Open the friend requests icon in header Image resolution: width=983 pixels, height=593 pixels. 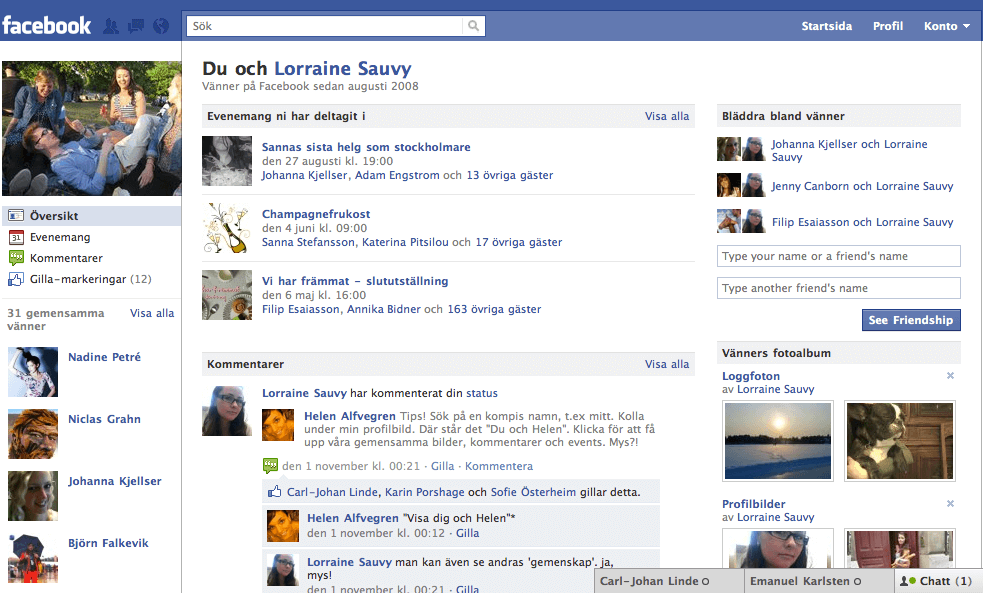click(x=111, y=26)
